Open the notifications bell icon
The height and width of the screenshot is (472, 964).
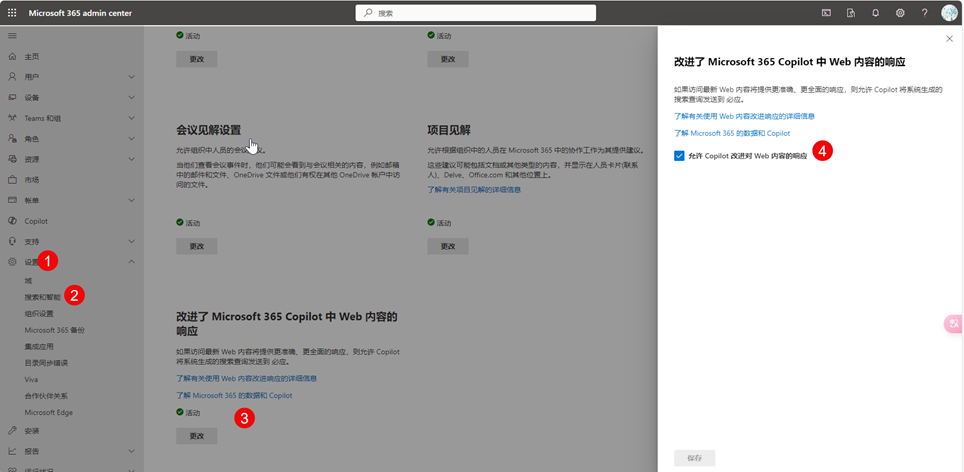(875, 13)
